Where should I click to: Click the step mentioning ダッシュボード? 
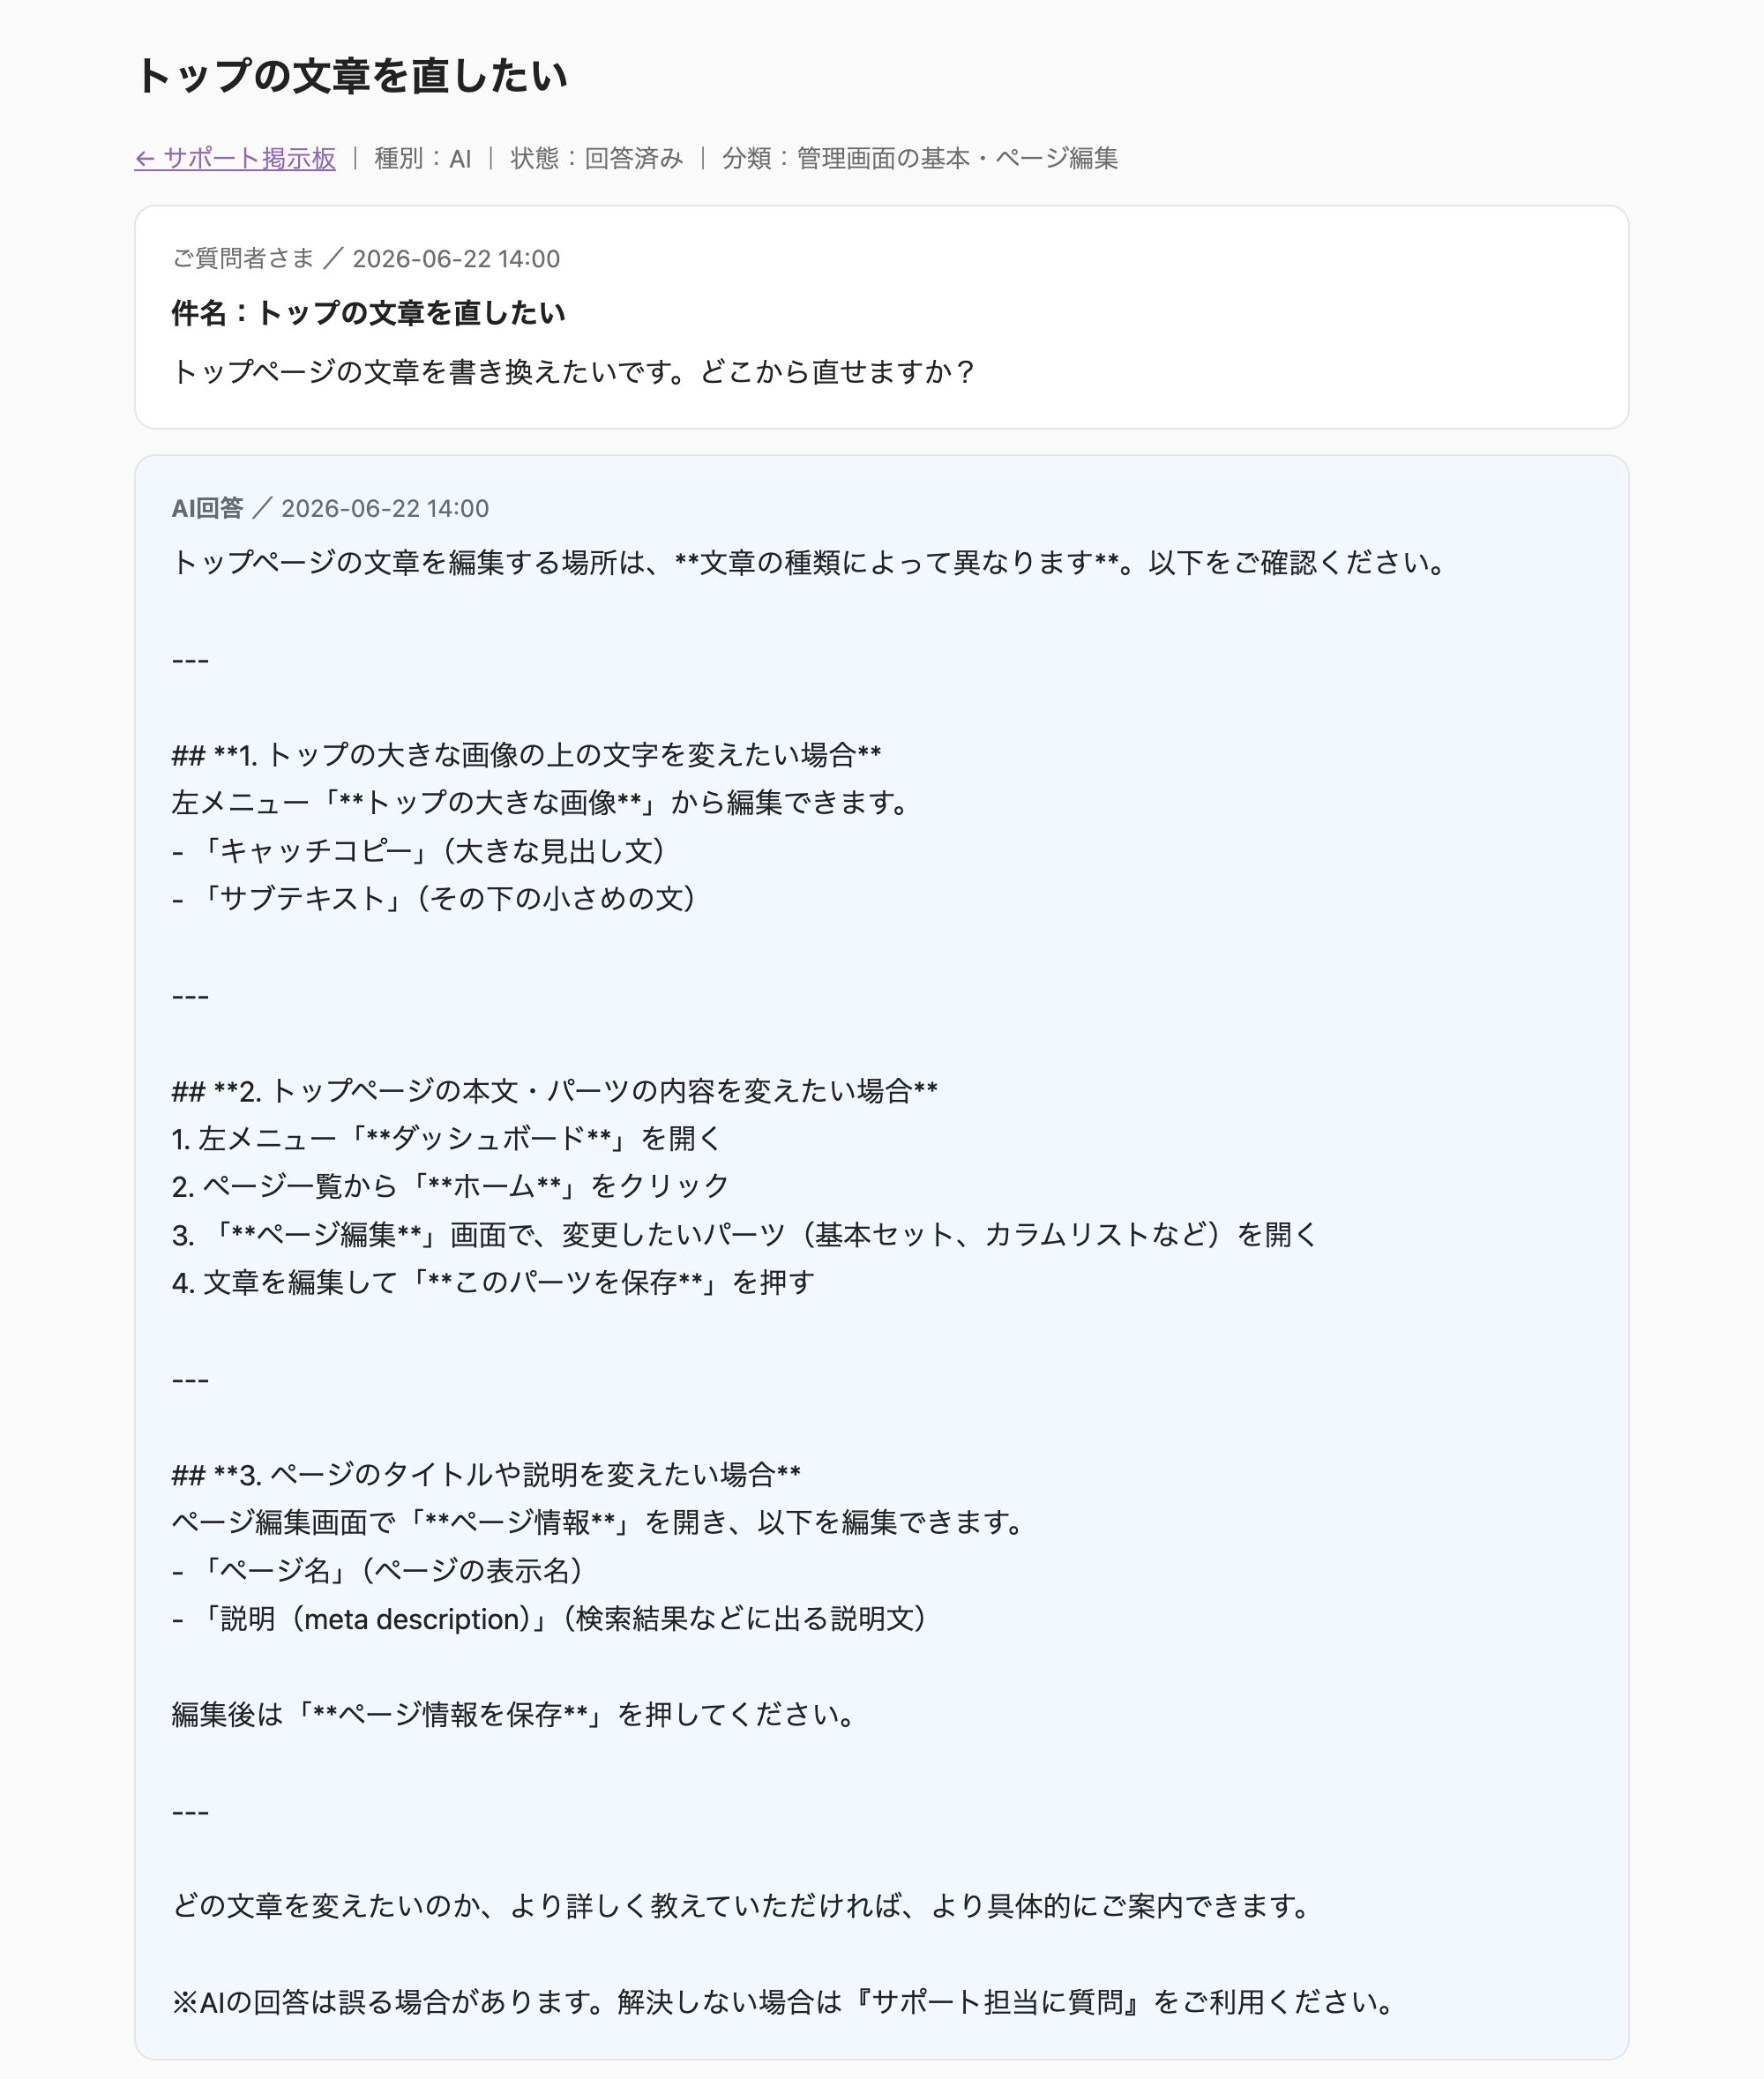(x=446, y=1139)
